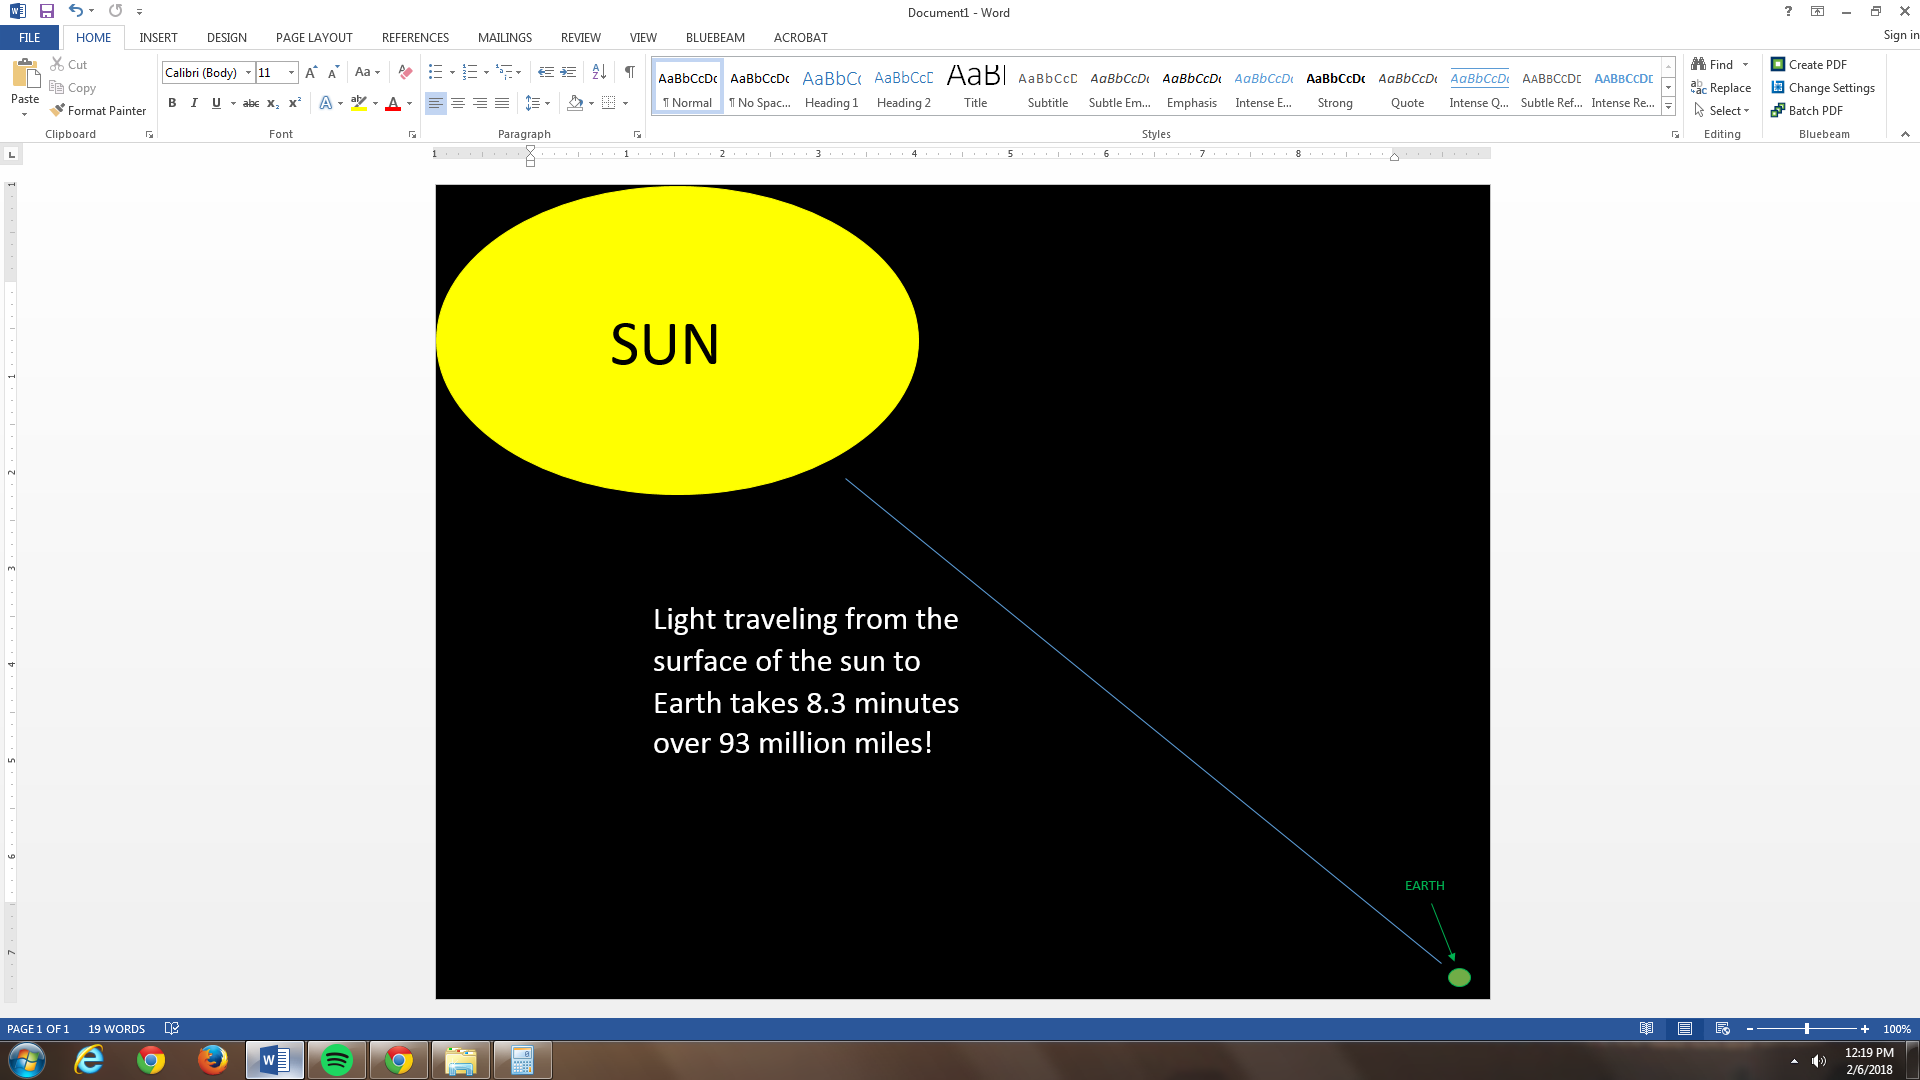Viewport: 1920px width, 1080px height.
Task: Toggle Show/Hide paragraph marks
Action: pyautogui.click(x=629, y=72)
